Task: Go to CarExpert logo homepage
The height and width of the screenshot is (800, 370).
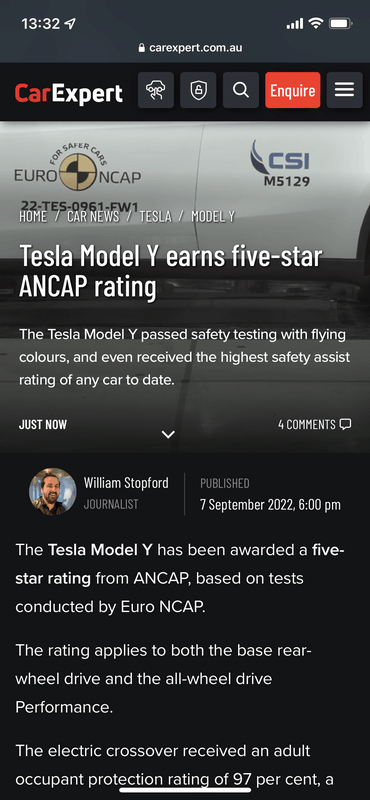Action: click(68, 93)
